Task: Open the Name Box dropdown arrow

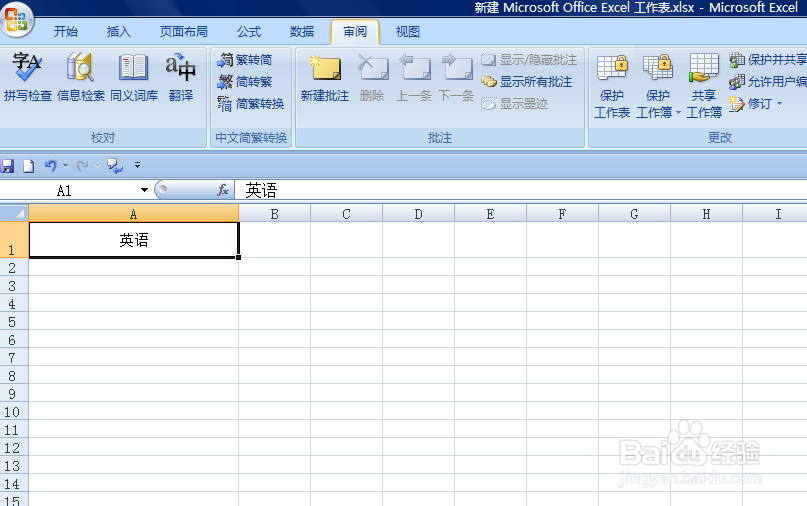Action: [144, 190]
